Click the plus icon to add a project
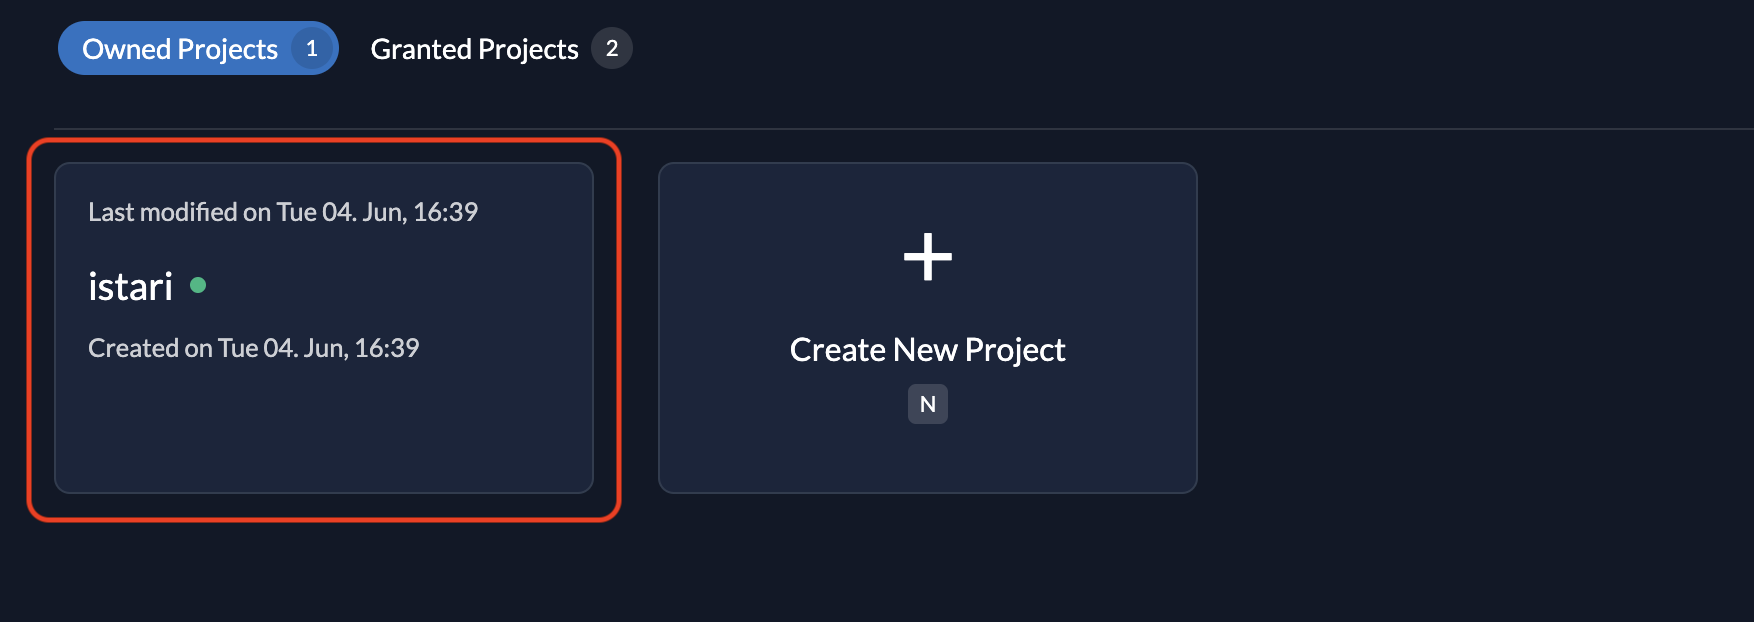Image resolution: width=1754 pixels, height=622 pixels. click(927, 257)
